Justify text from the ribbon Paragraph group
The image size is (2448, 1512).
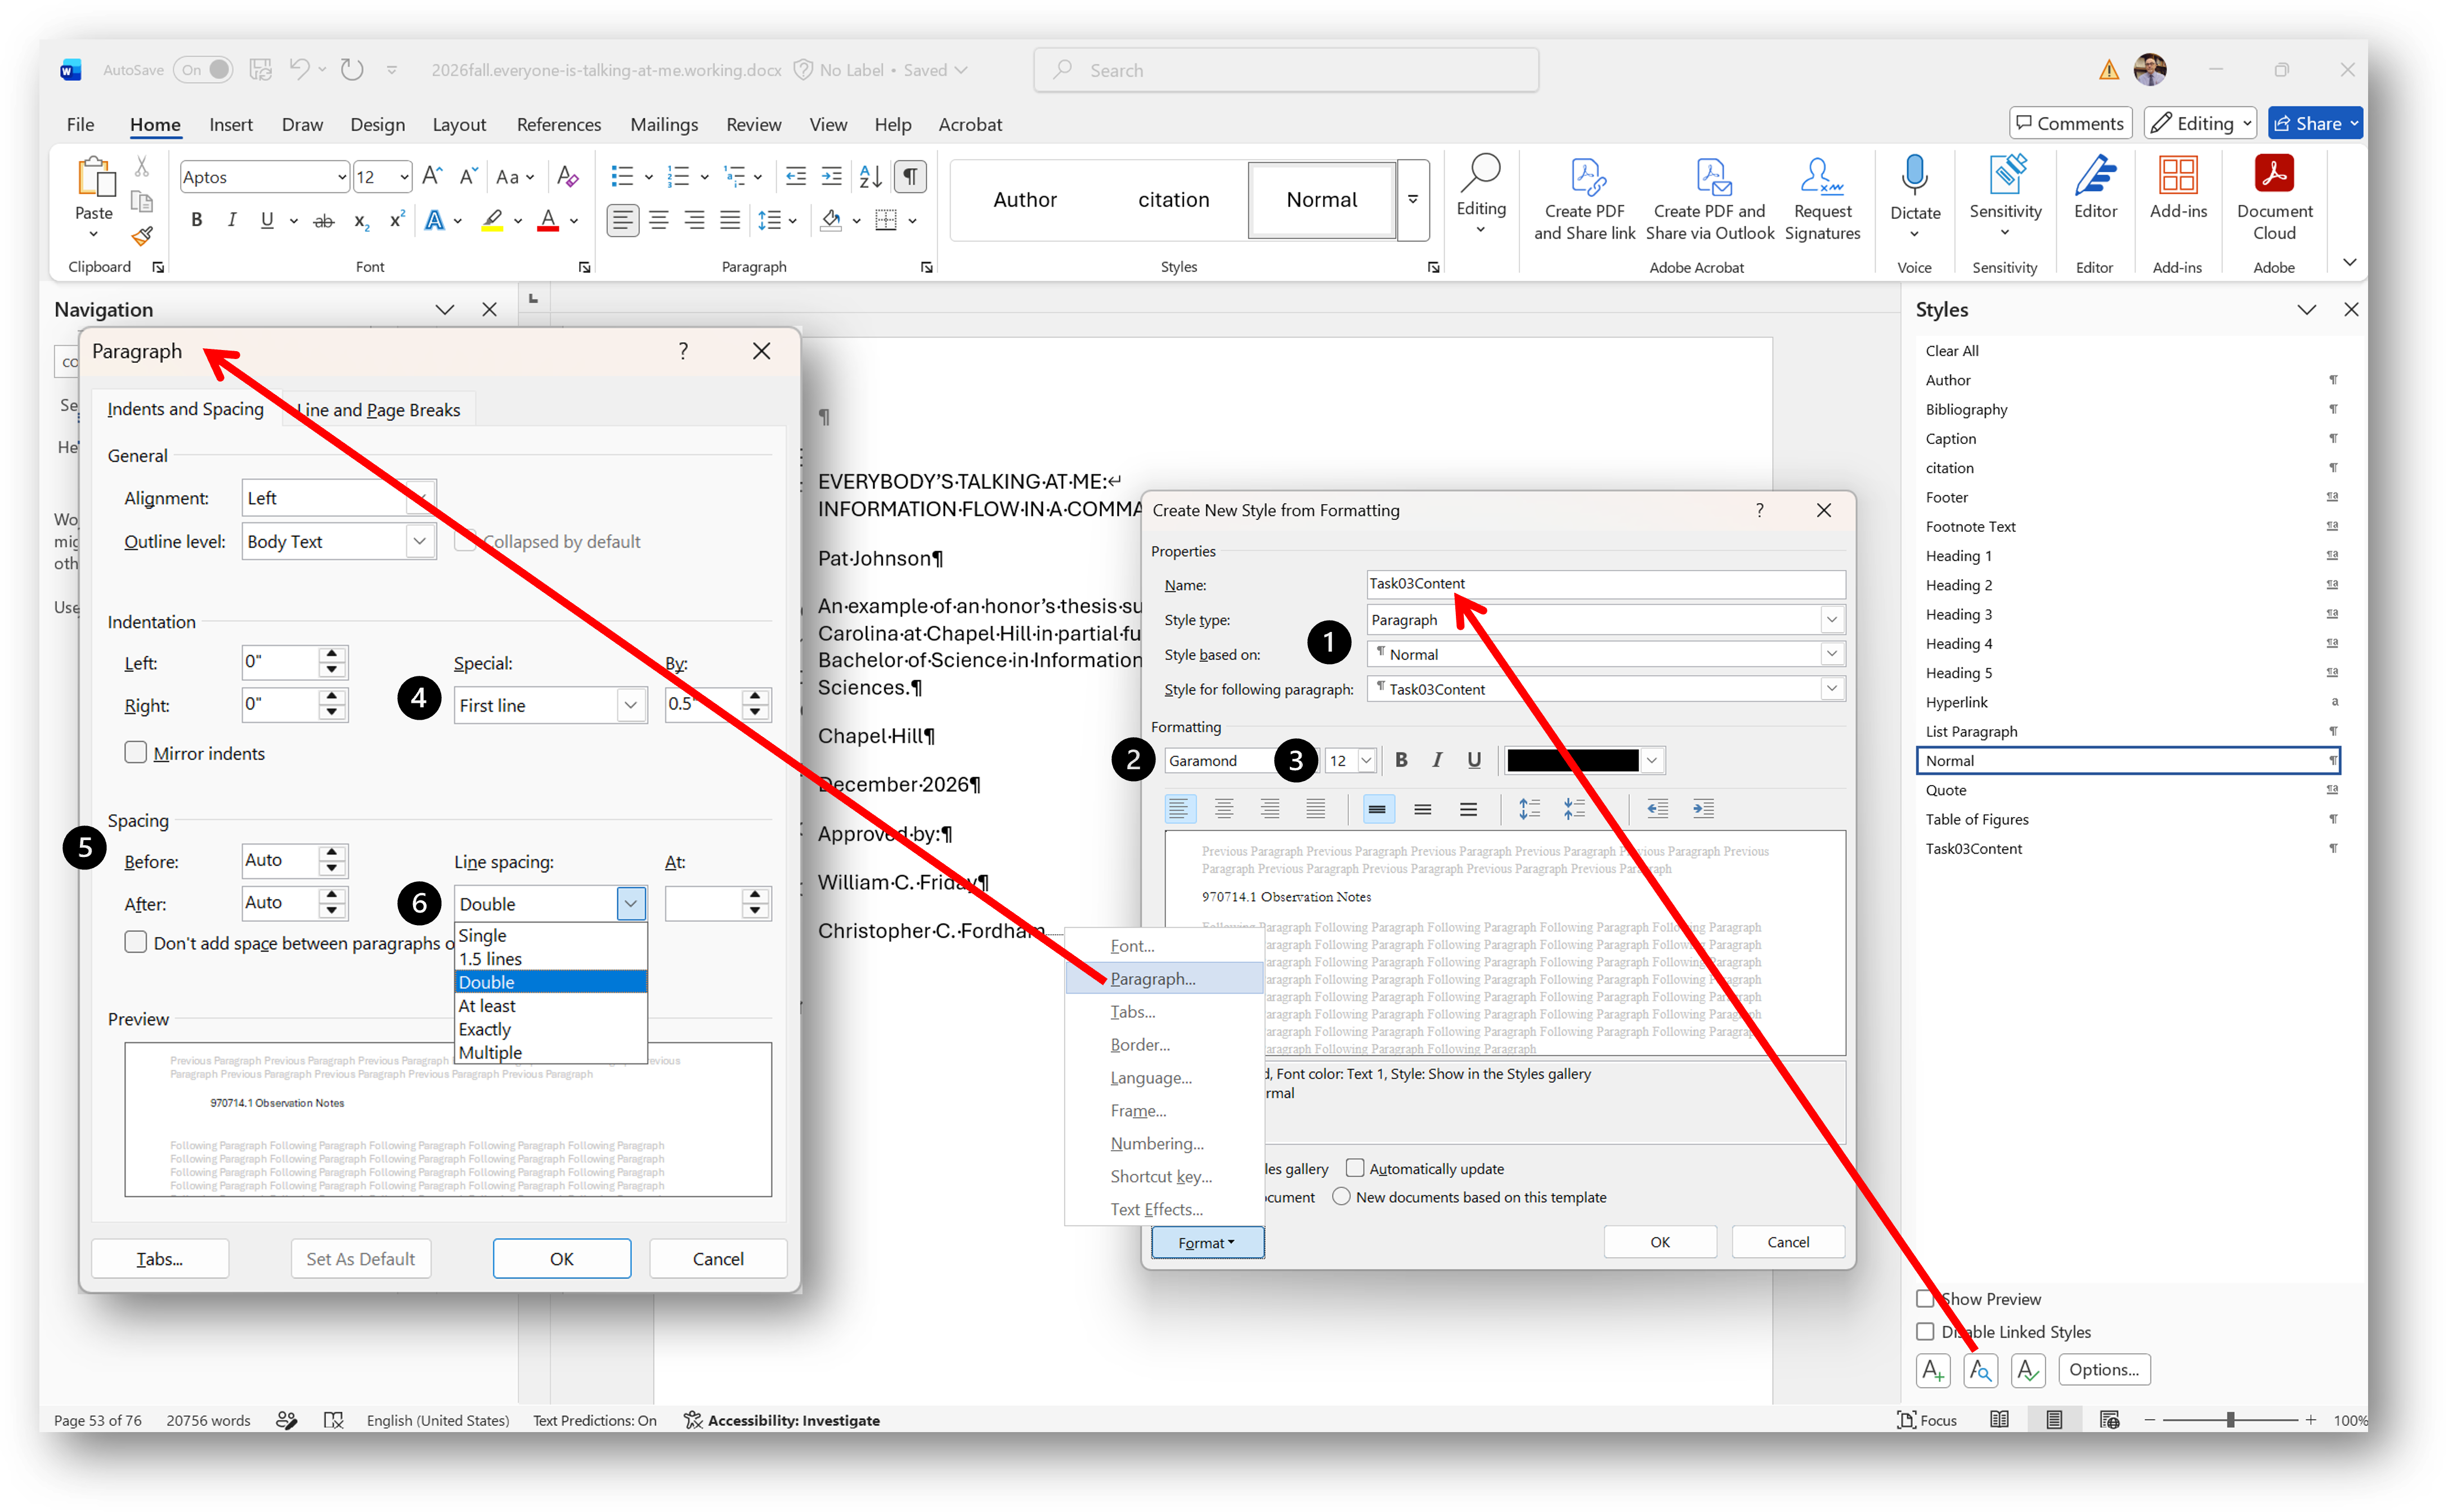click(731, 220)
